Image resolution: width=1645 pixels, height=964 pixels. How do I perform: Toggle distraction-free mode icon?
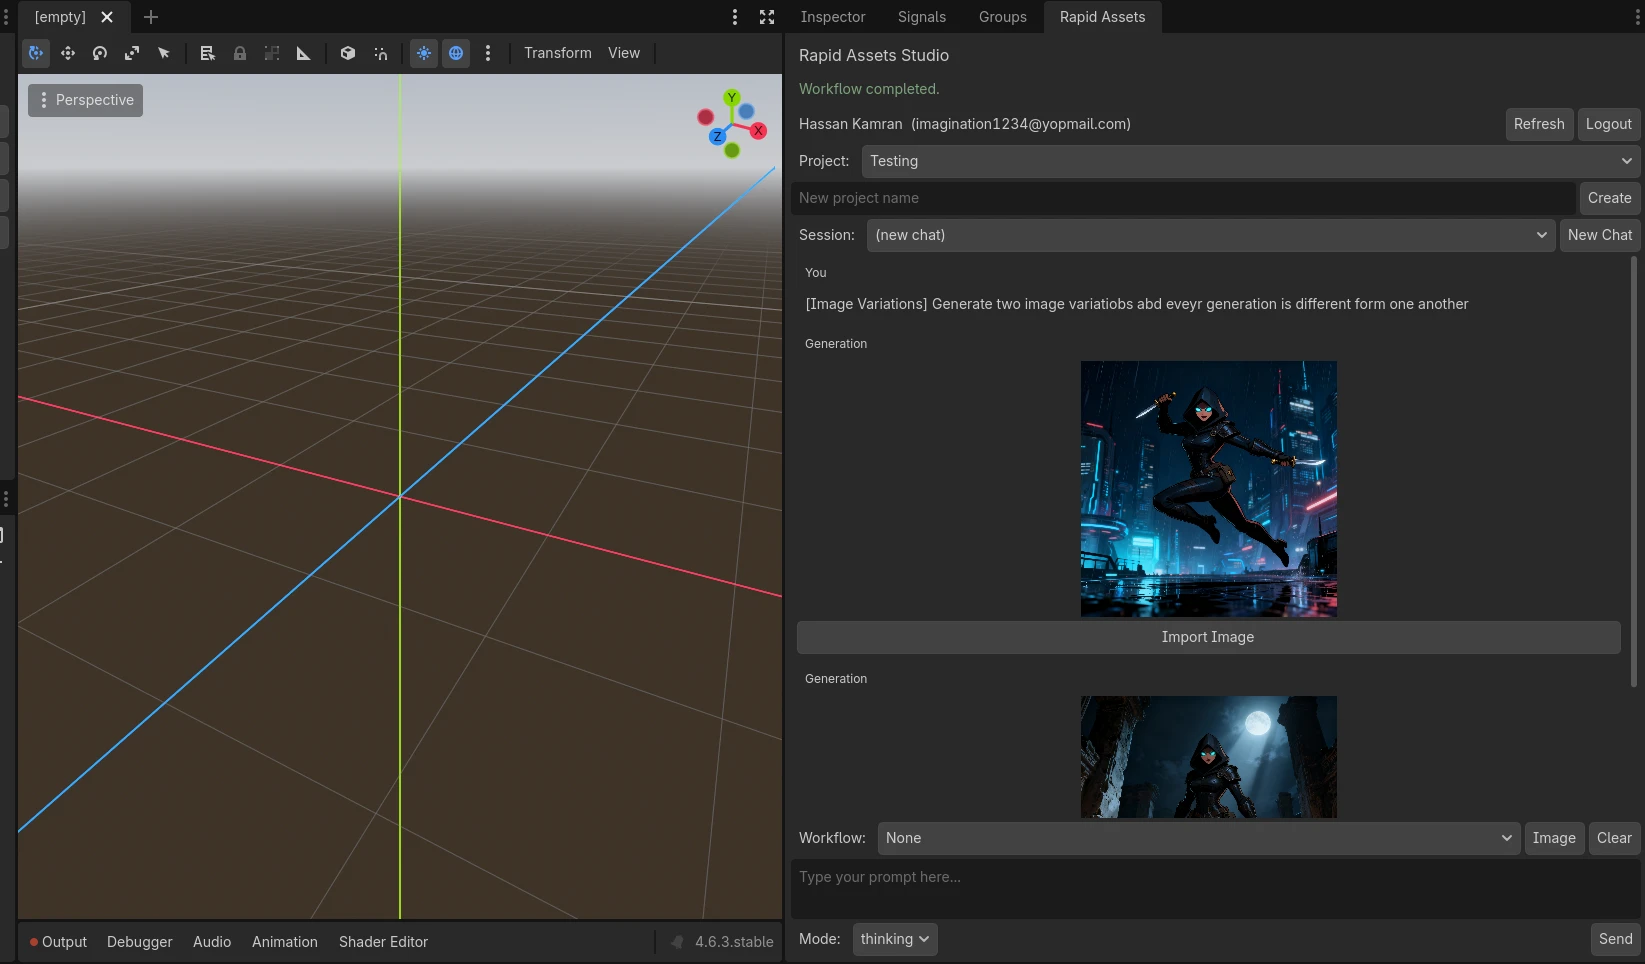(x=767, y=17)
